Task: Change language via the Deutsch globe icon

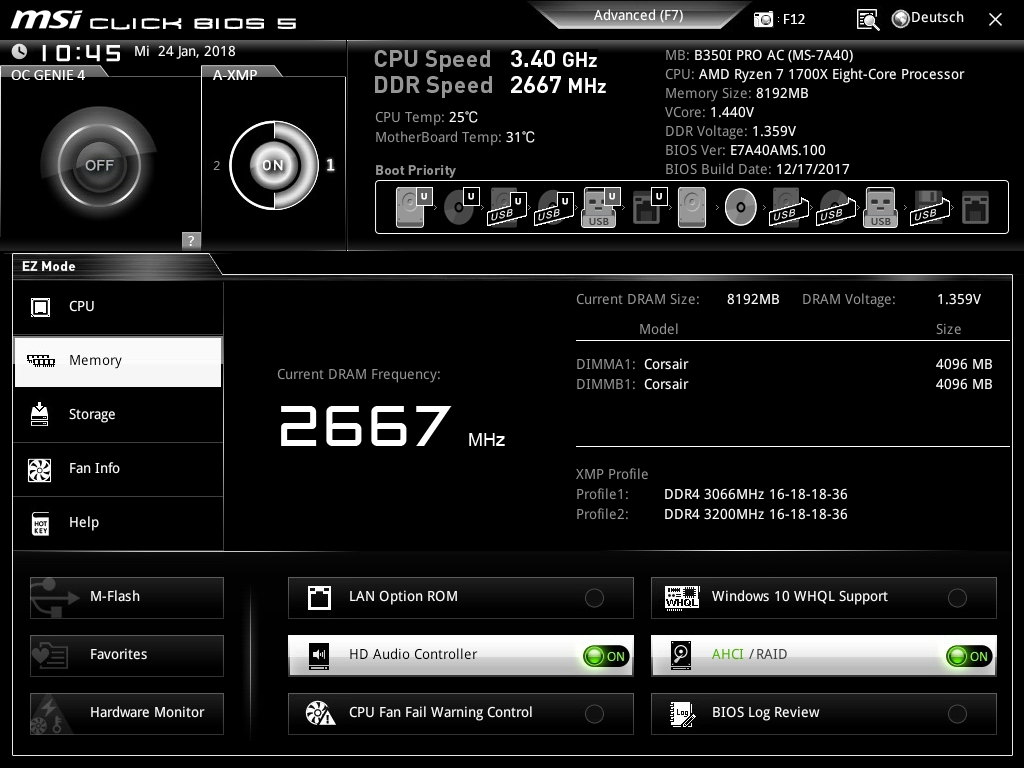Action: [x=901, y=19]
